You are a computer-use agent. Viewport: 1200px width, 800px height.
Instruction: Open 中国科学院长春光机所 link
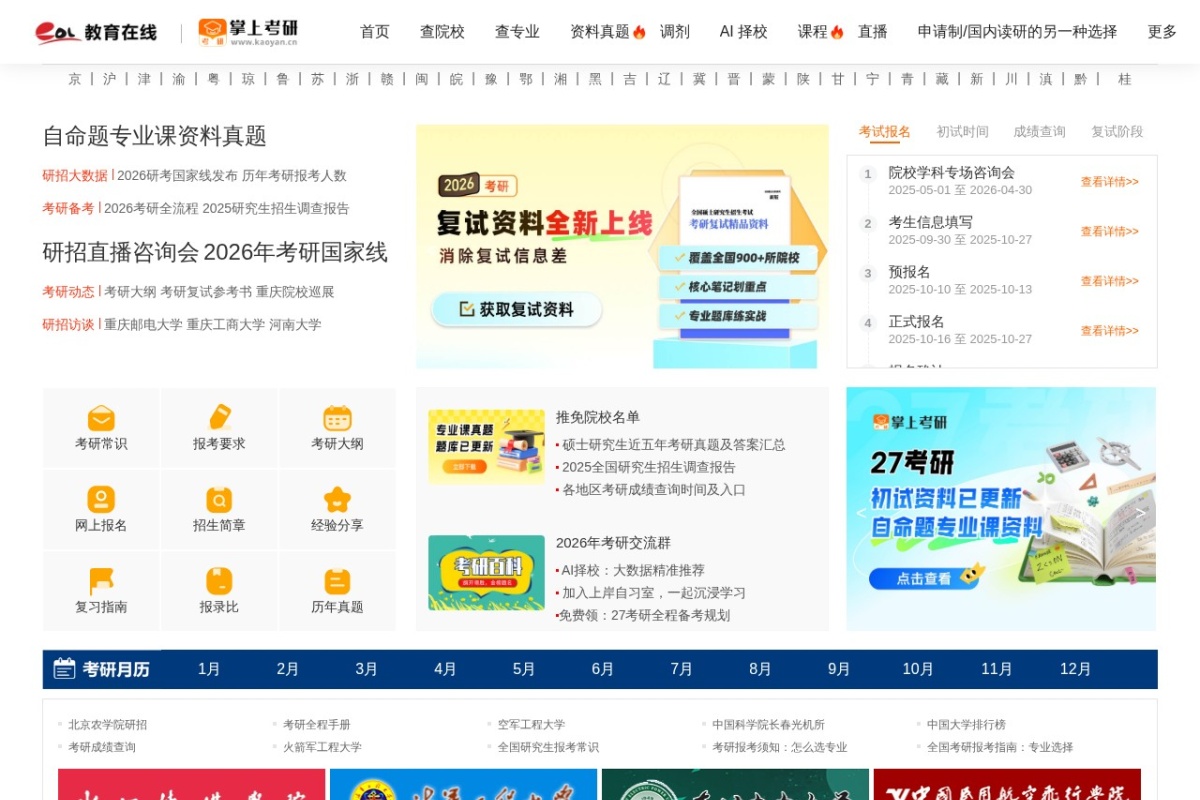(768, 725)
